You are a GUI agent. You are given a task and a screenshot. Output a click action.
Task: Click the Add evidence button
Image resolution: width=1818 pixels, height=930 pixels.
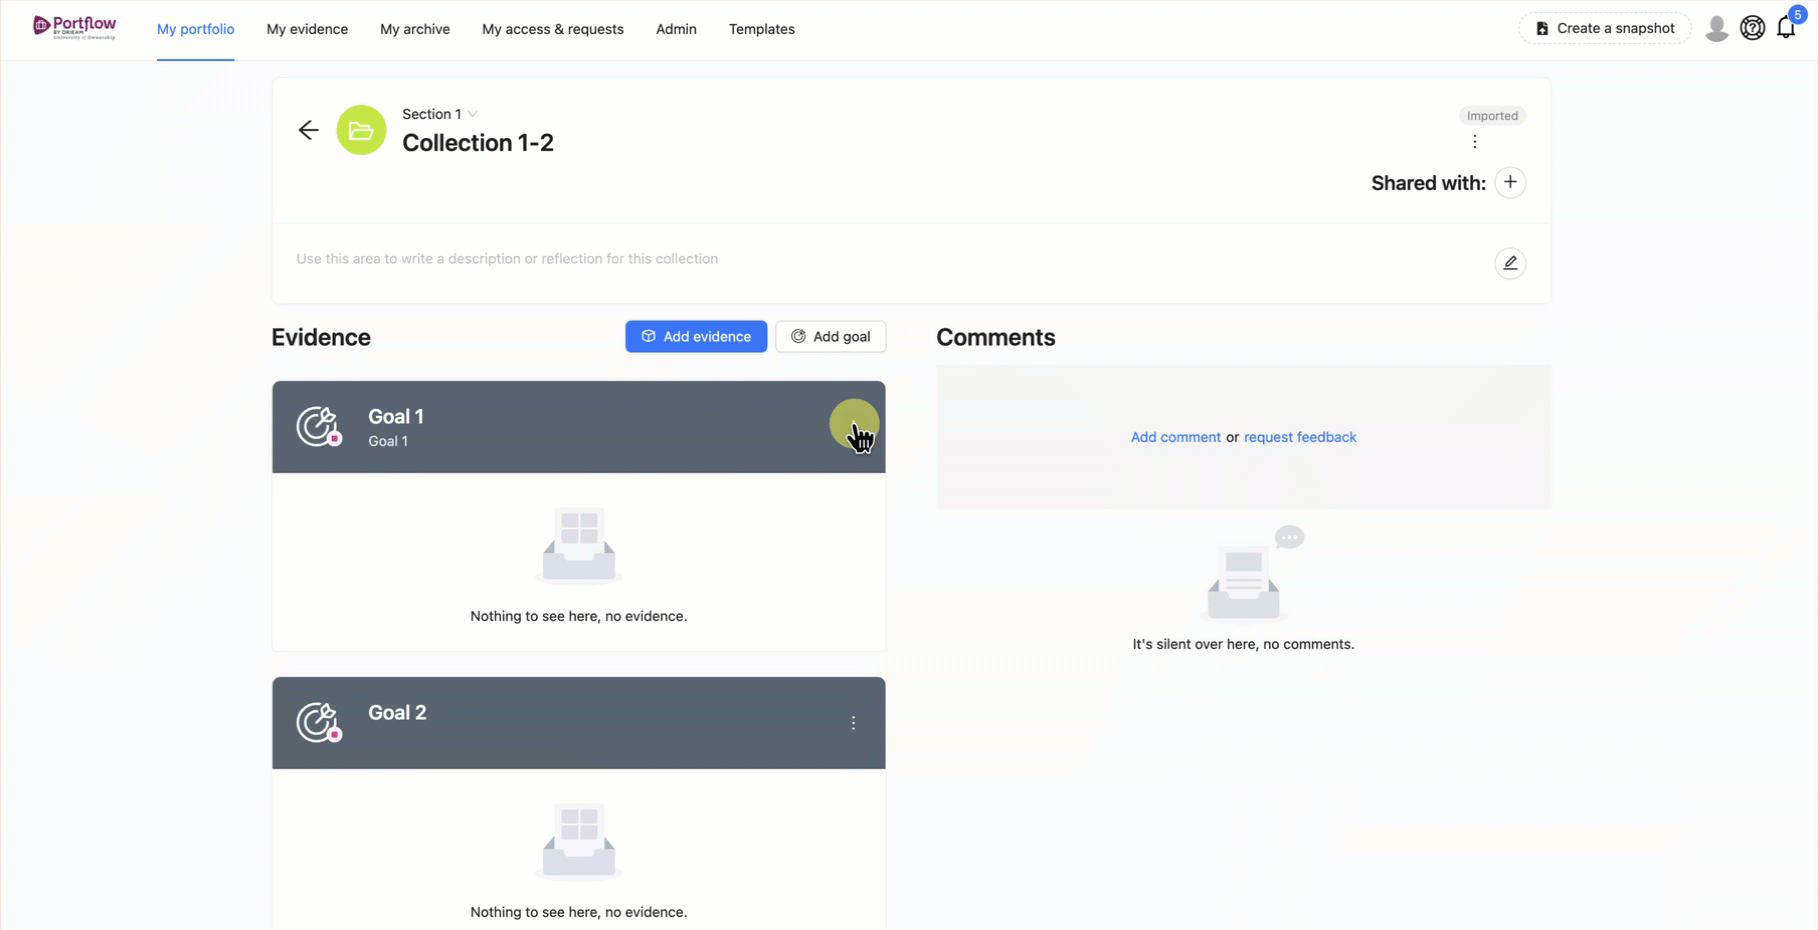(x=696, y=336)
